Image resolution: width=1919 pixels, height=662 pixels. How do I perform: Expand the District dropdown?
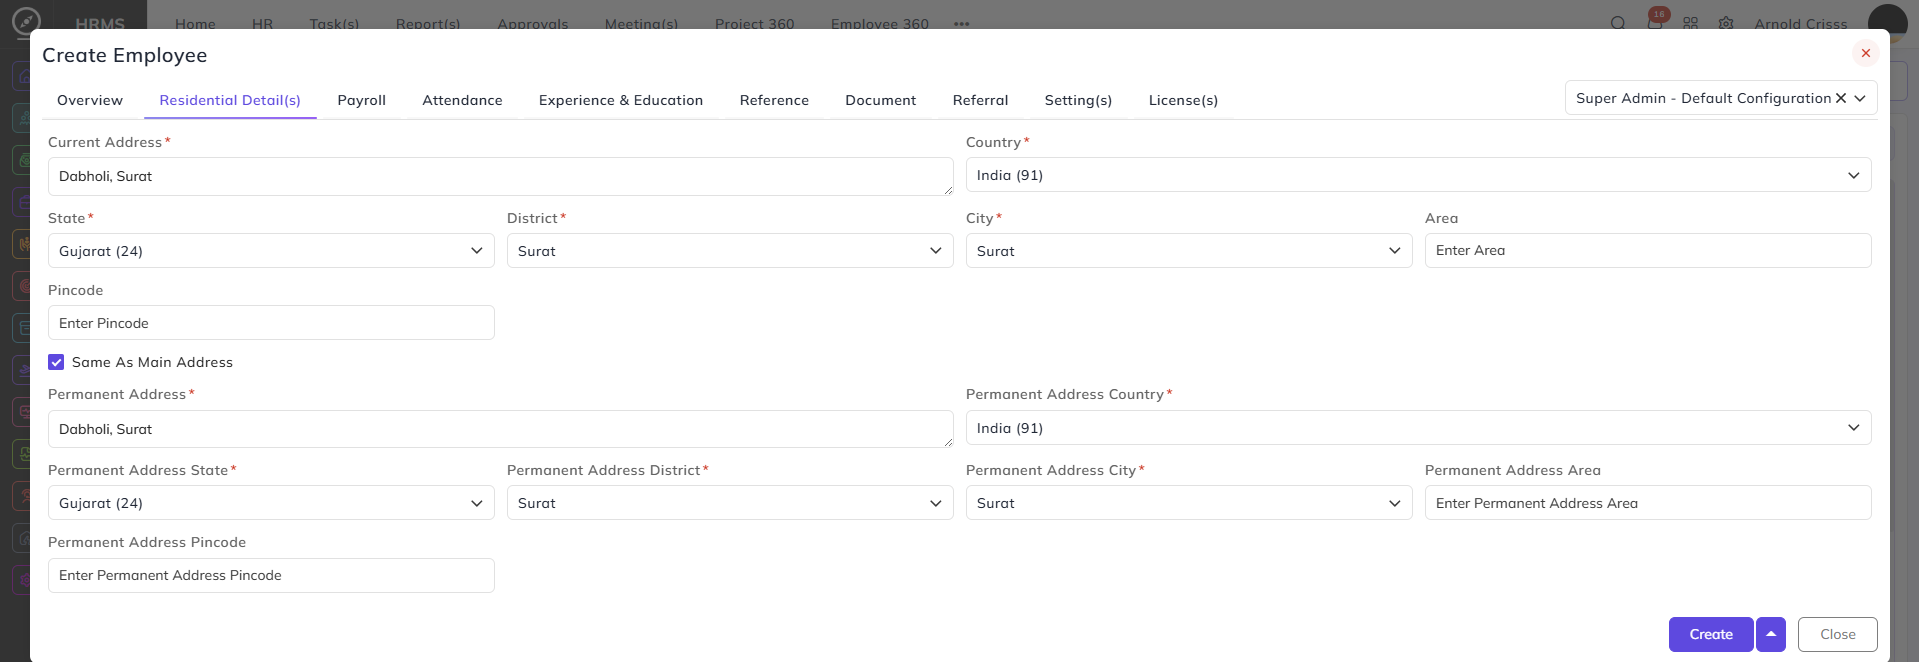730,251
